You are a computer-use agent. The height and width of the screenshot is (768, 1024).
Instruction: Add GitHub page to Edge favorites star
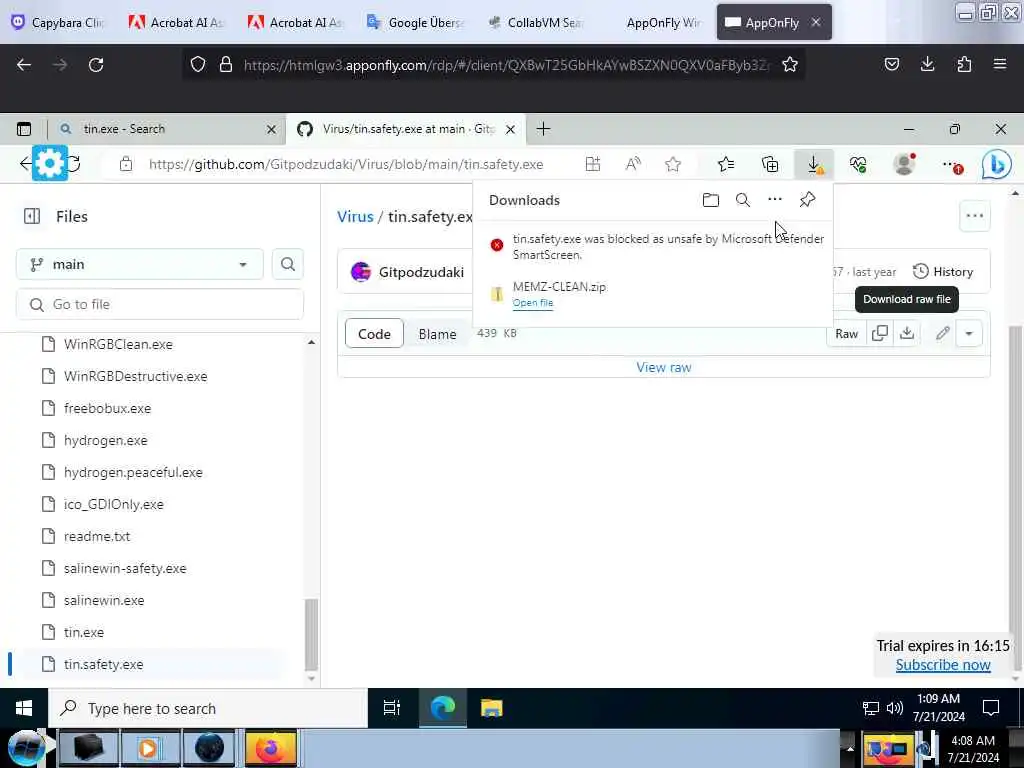tap(673, 164)
